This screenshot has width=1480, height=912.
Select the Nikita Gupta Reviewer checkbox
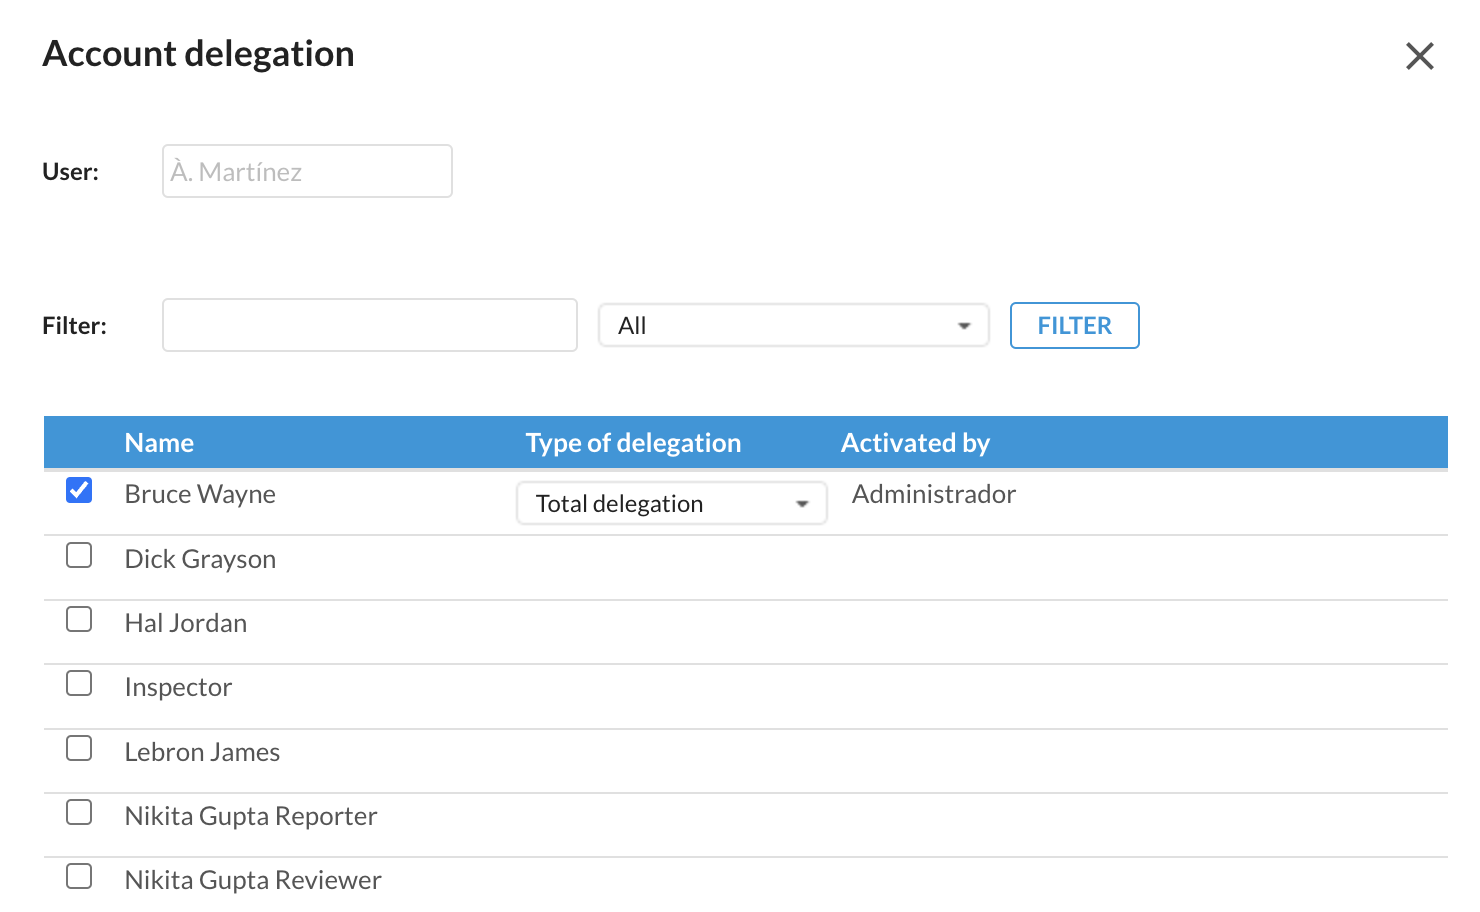[x=79, y=876]
